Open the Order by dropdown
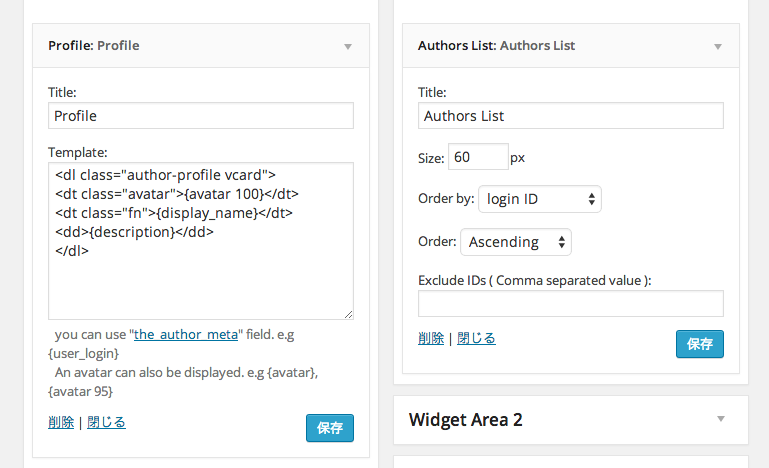The width and height of the screenshot is (769, 468). tap(540, 198)
